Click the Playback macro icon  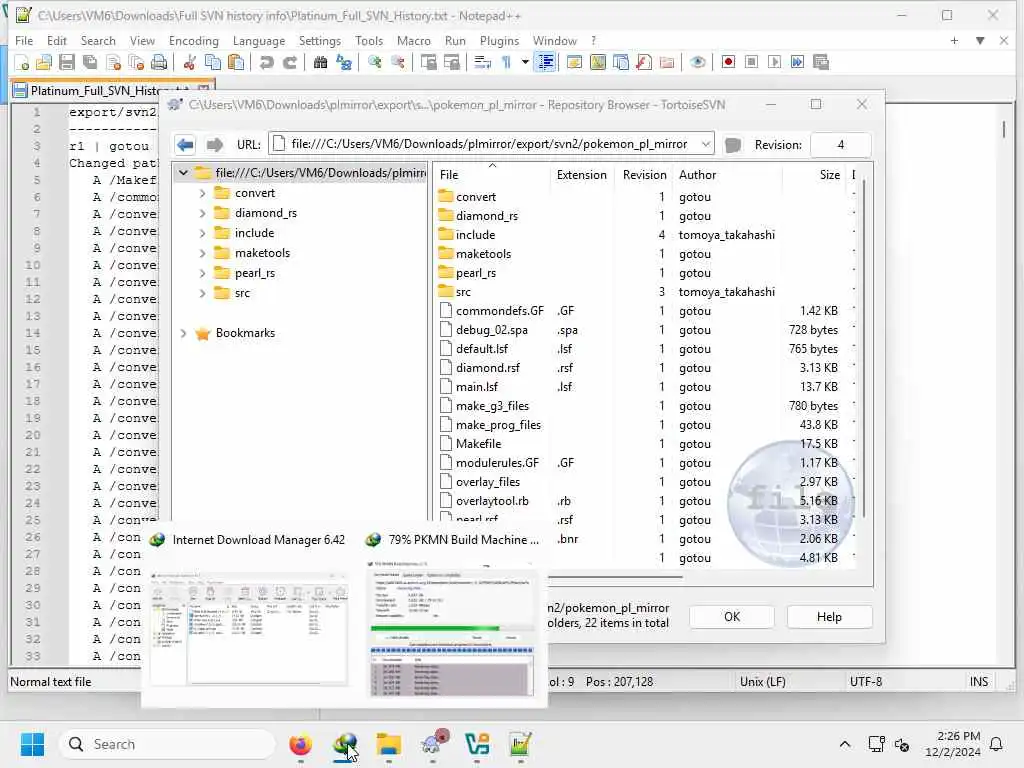pyautogui.click(x=775, y=62)
